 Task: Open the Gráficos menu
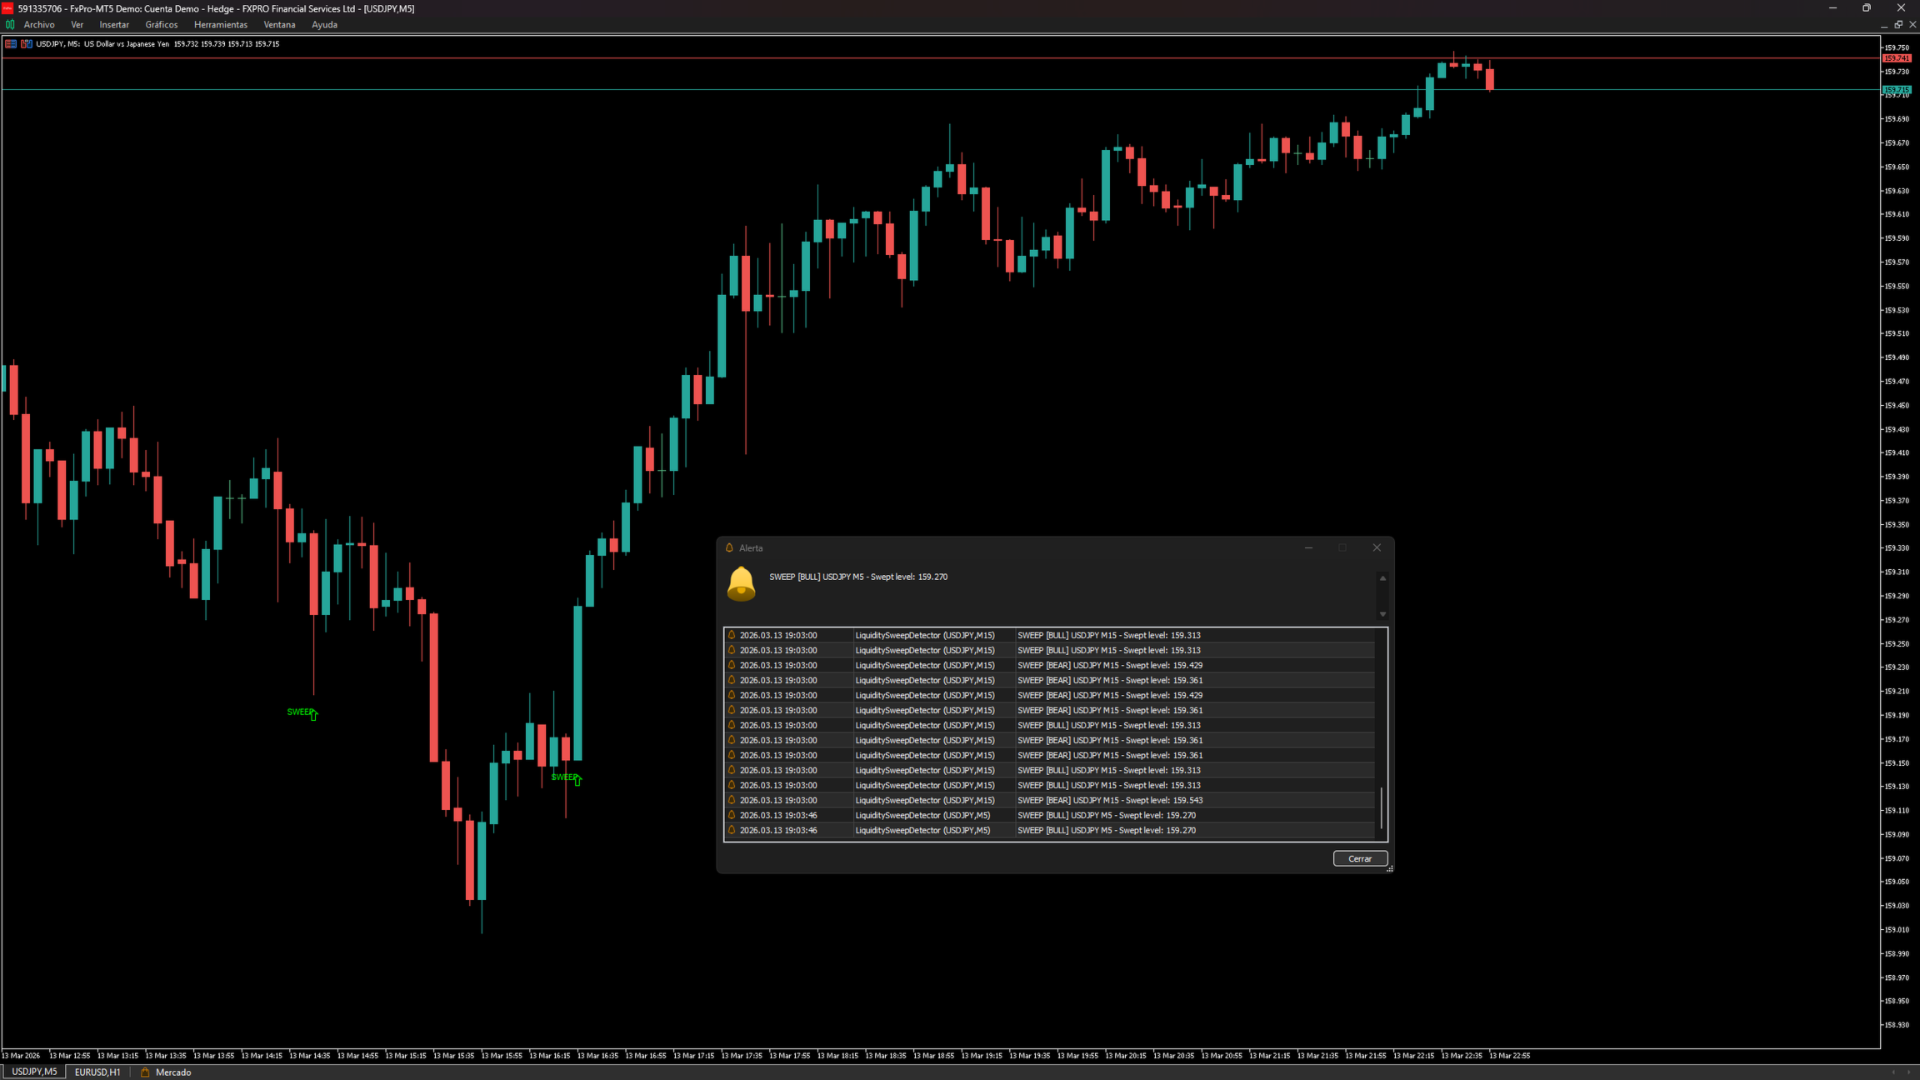161,25
